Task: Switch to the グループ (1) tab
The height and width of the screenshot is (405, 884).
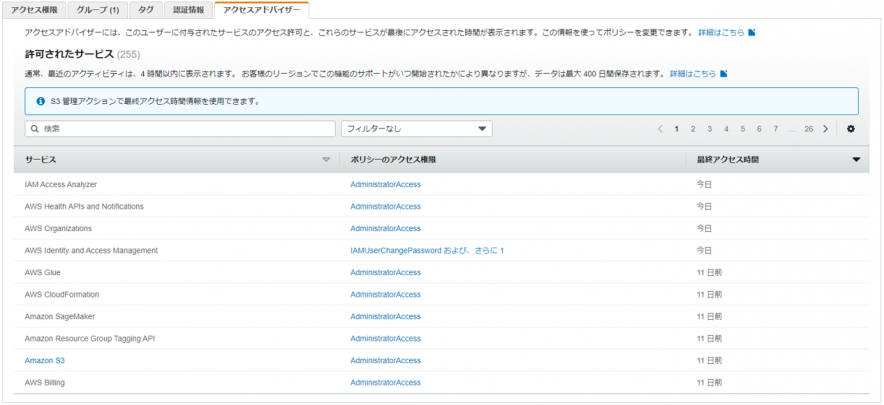Action: 98,10
